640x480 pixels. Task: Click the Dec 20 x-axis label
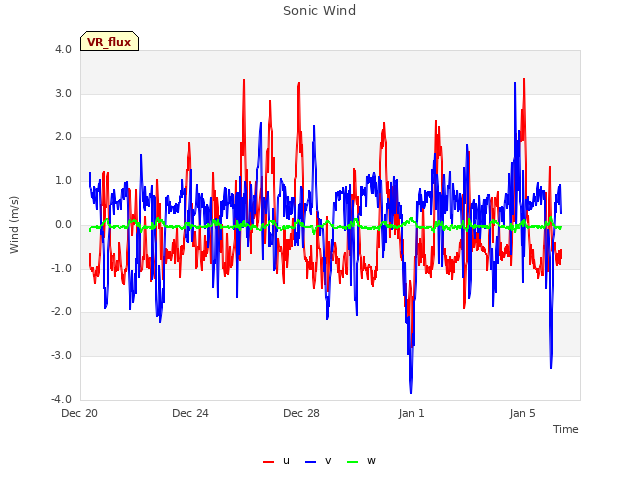click(x=80, y=413)
